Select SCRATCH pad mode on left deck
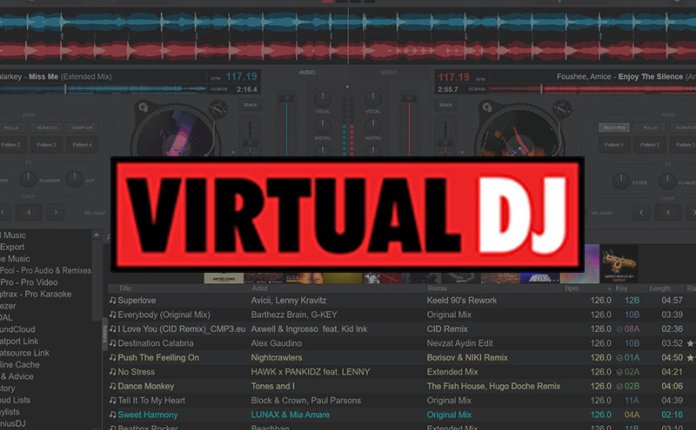Image resolution: width=696 pixels, height=430 pixels. tap(47, 128)
